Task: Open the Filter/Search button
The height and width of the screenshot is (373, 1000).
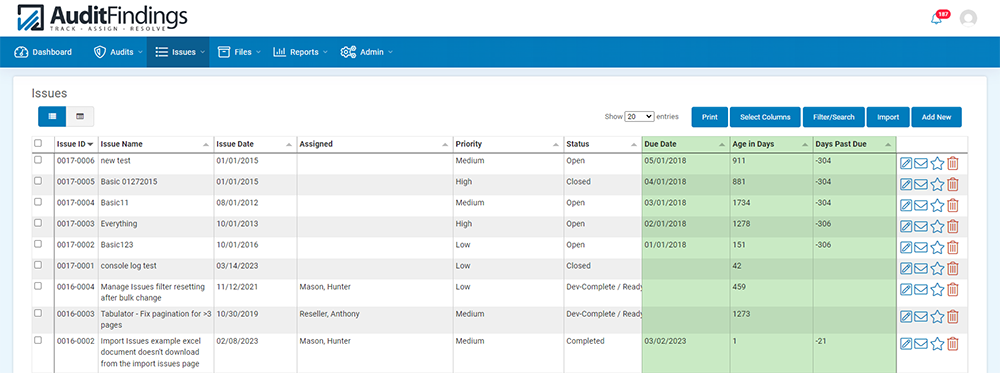Action: point(834,117)
